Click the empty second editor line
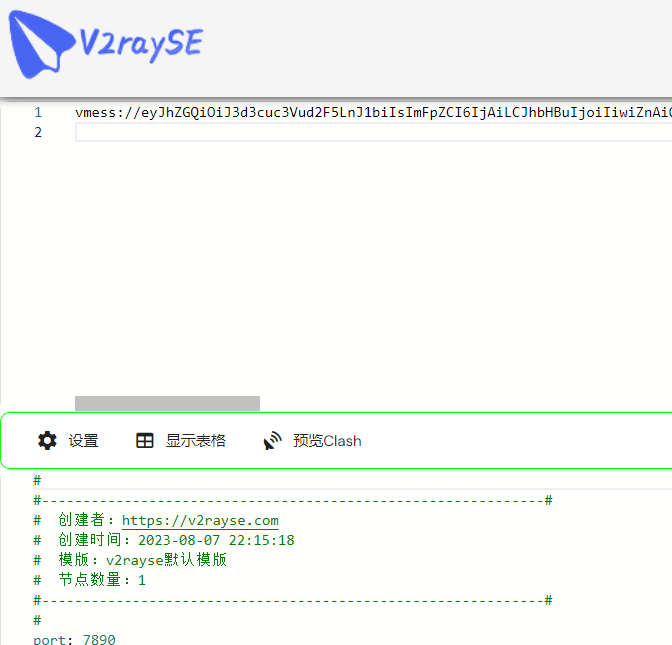Screen dimensions: 672x645 pyautogui.click(x=370, y=133)
